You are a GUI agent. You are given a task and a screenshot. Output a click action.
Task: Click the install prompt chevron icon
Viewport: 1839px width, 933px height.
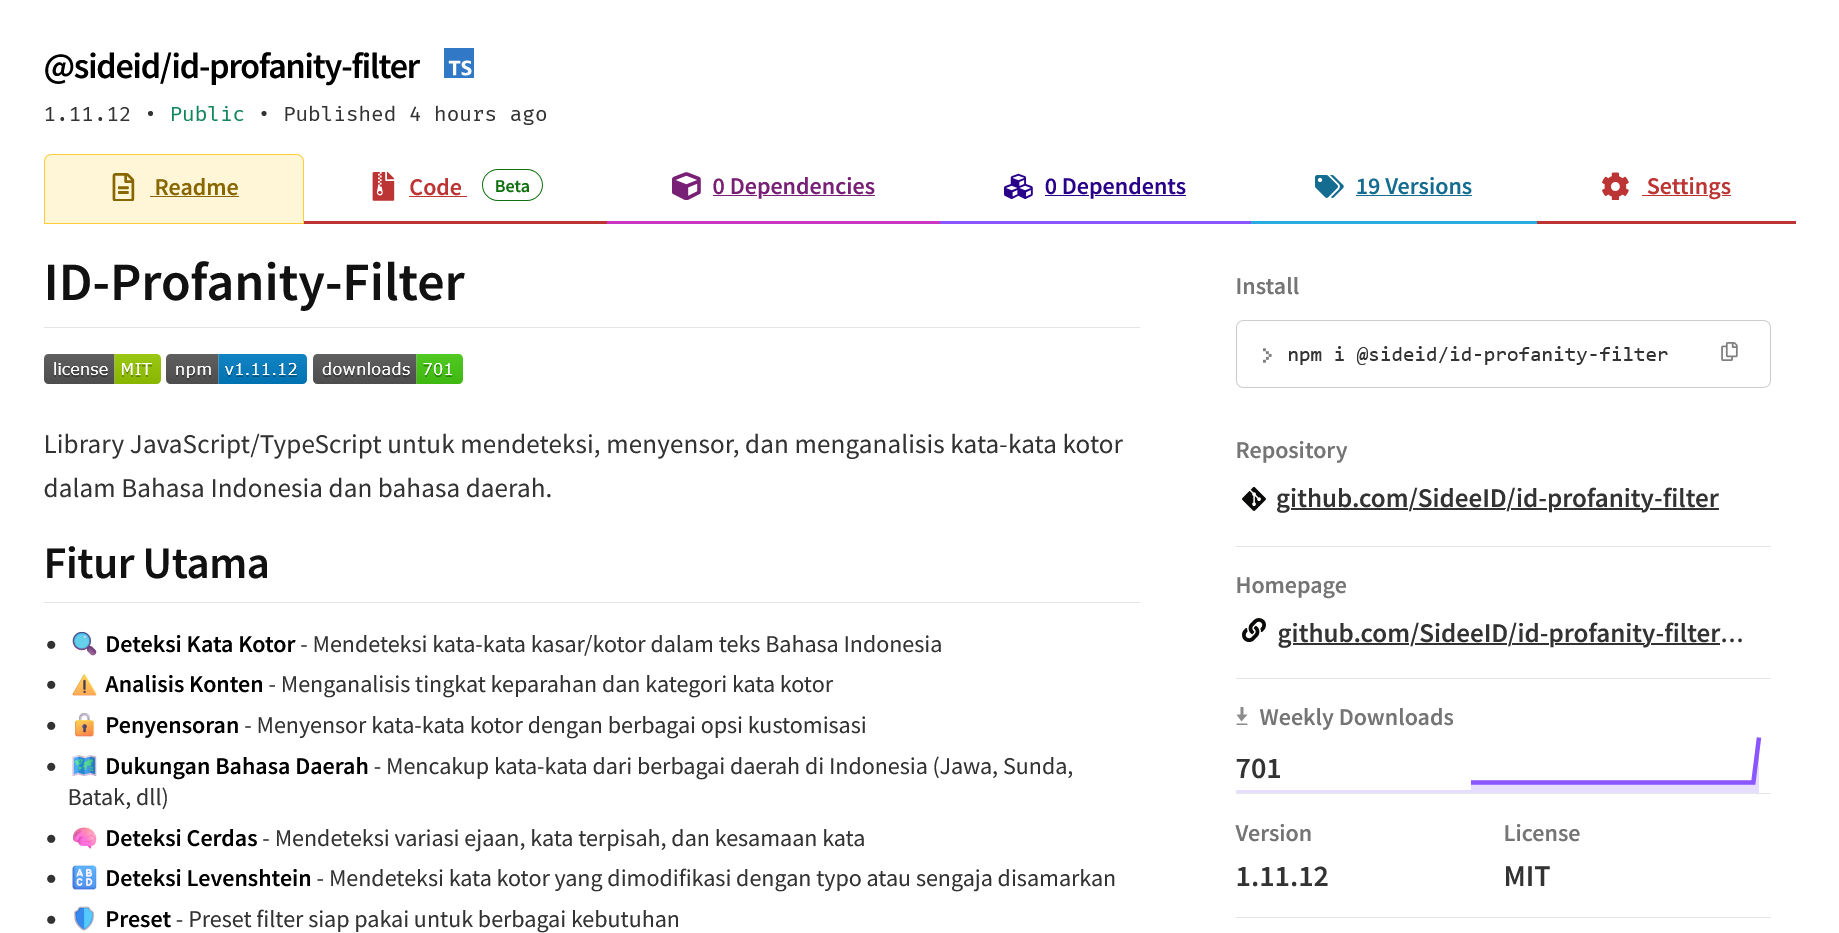(x=1267, y=355)
